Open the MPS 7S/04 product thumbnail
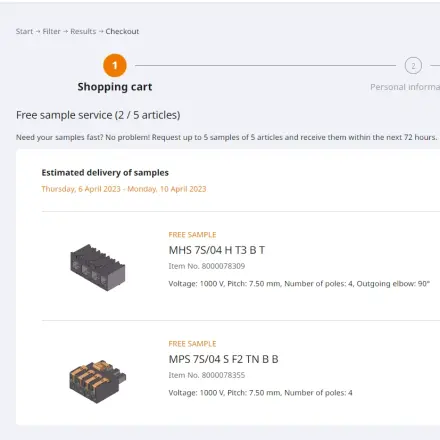440x440 pixels. click(x=98, y=381)
